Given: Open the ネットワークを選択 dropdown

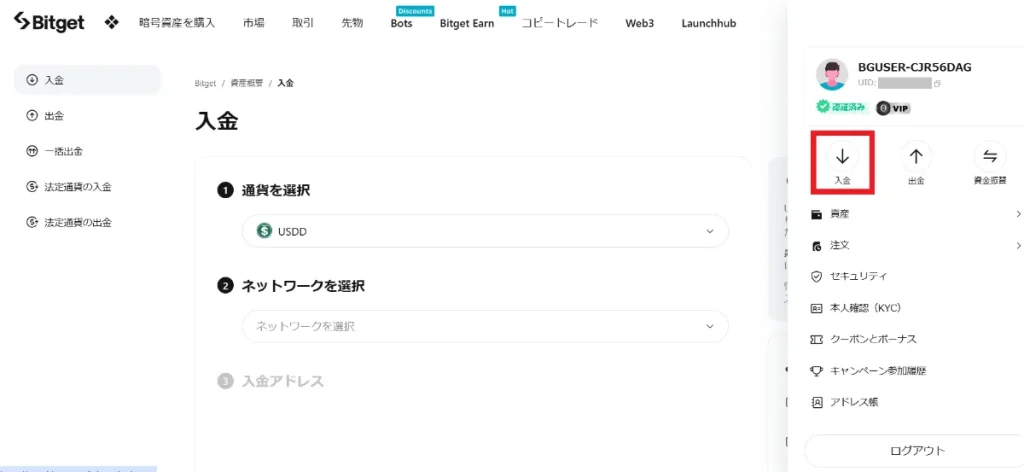Looking at the screenshot, I should point(485,326).
